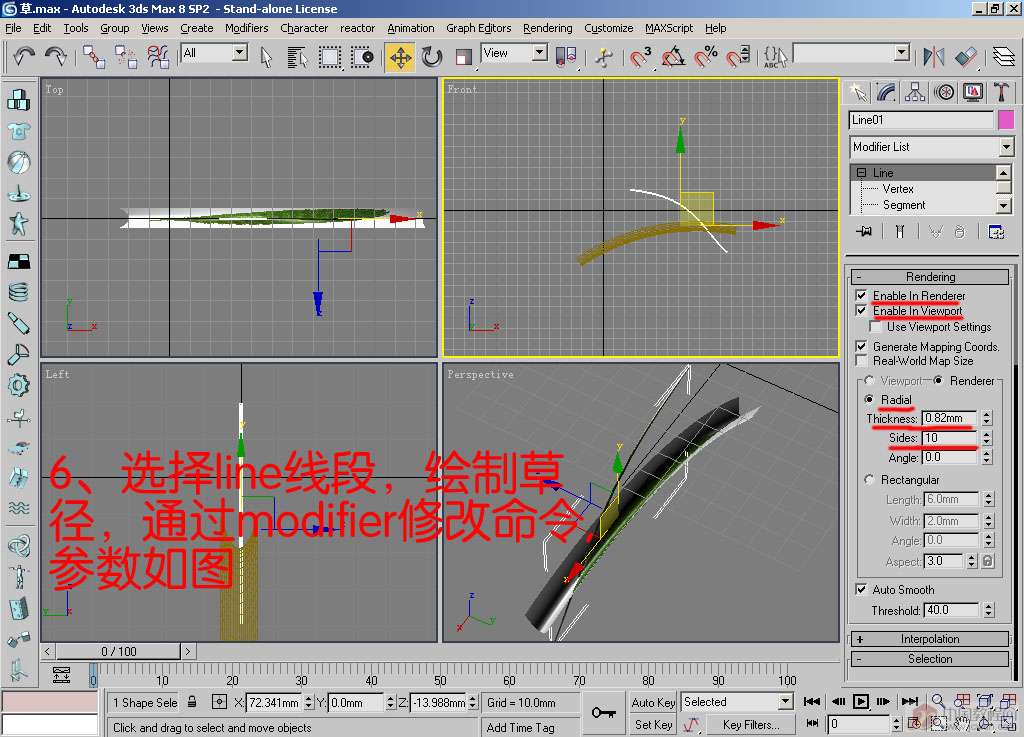The image size is (1024, 737).
Task: Activate the Bind to Space Warp tool
Action: [x=158, y=57]
